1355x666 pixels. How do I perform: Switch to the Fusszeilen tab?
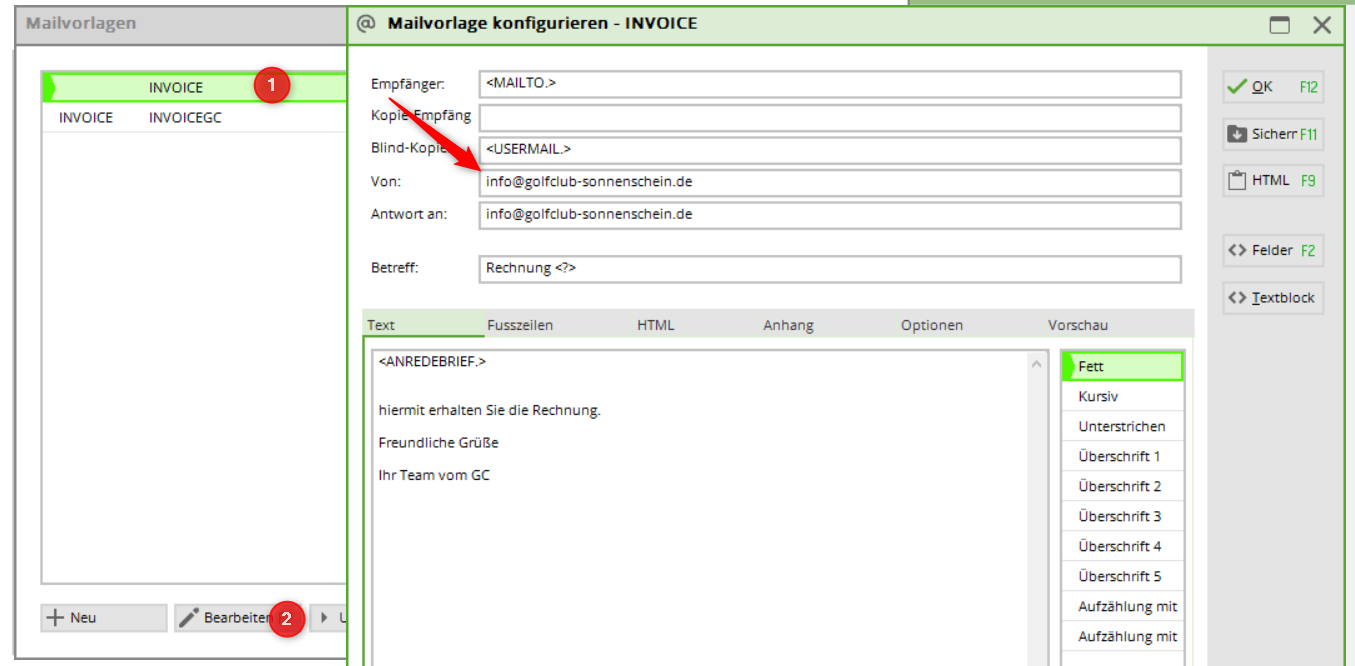(x=520, y=325)
